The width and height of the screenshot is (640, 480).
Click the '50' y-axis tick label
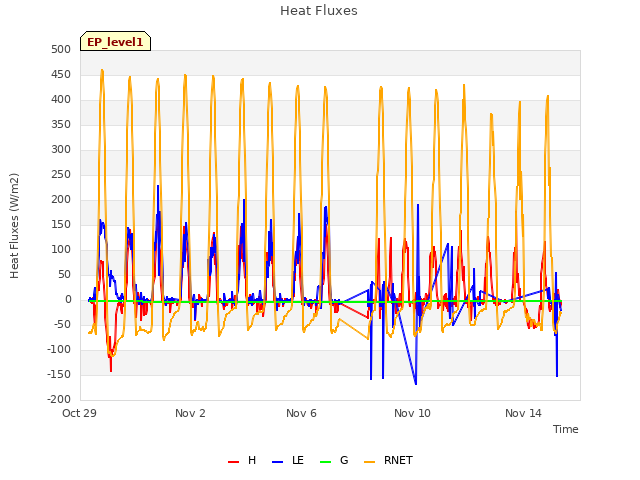[64, 275]
